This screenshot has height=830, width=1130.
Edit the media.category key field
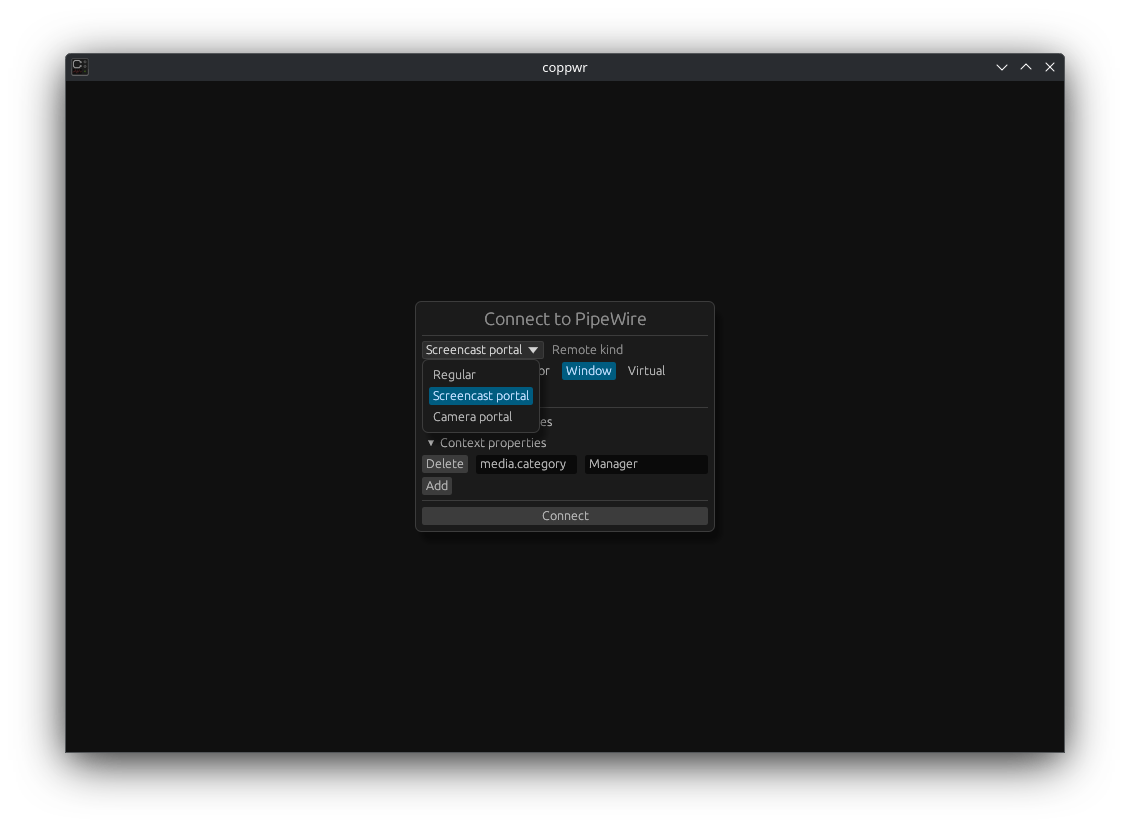pos(526,464)
